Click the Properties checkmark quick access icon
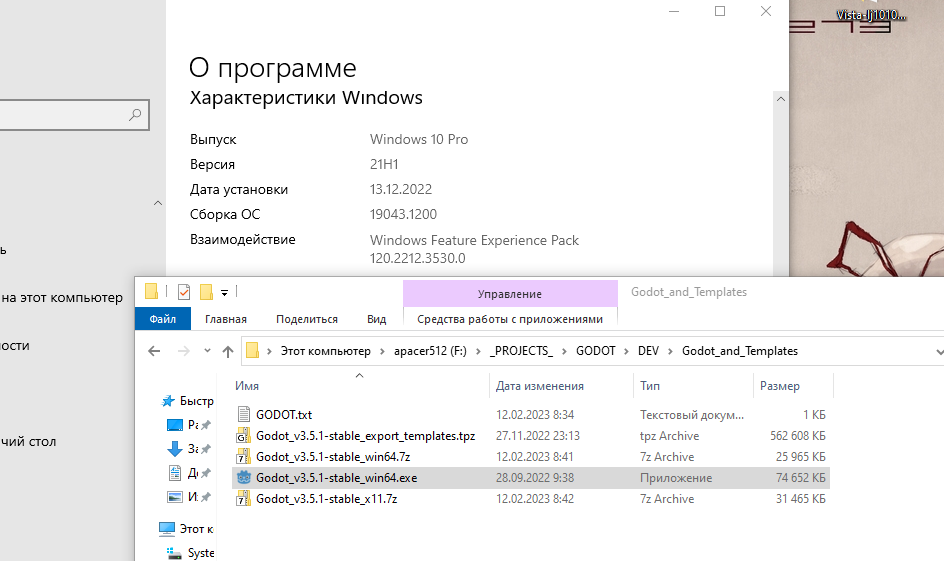The height and width of the screenshot is (561, 944). (x=184, y=292)
